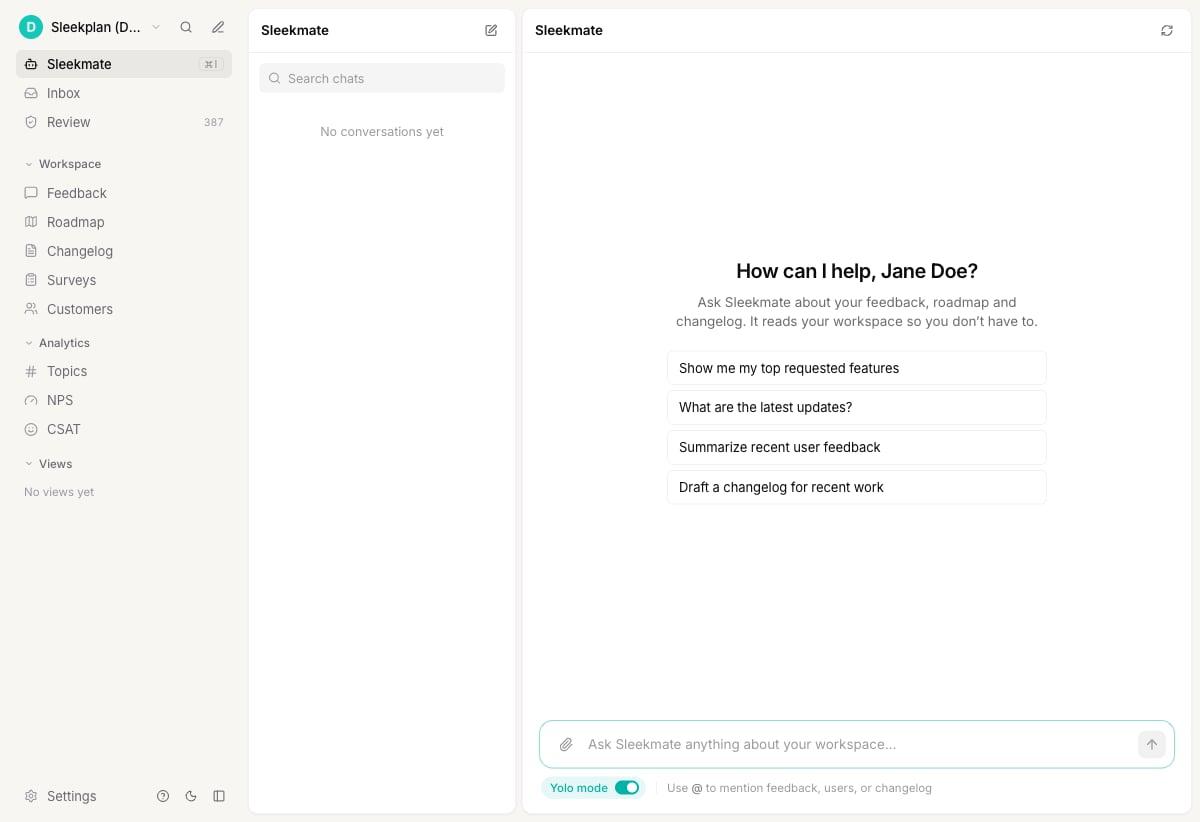Click the Topics hash icon
The image size is (1200, 822).
tap(31, 371)
